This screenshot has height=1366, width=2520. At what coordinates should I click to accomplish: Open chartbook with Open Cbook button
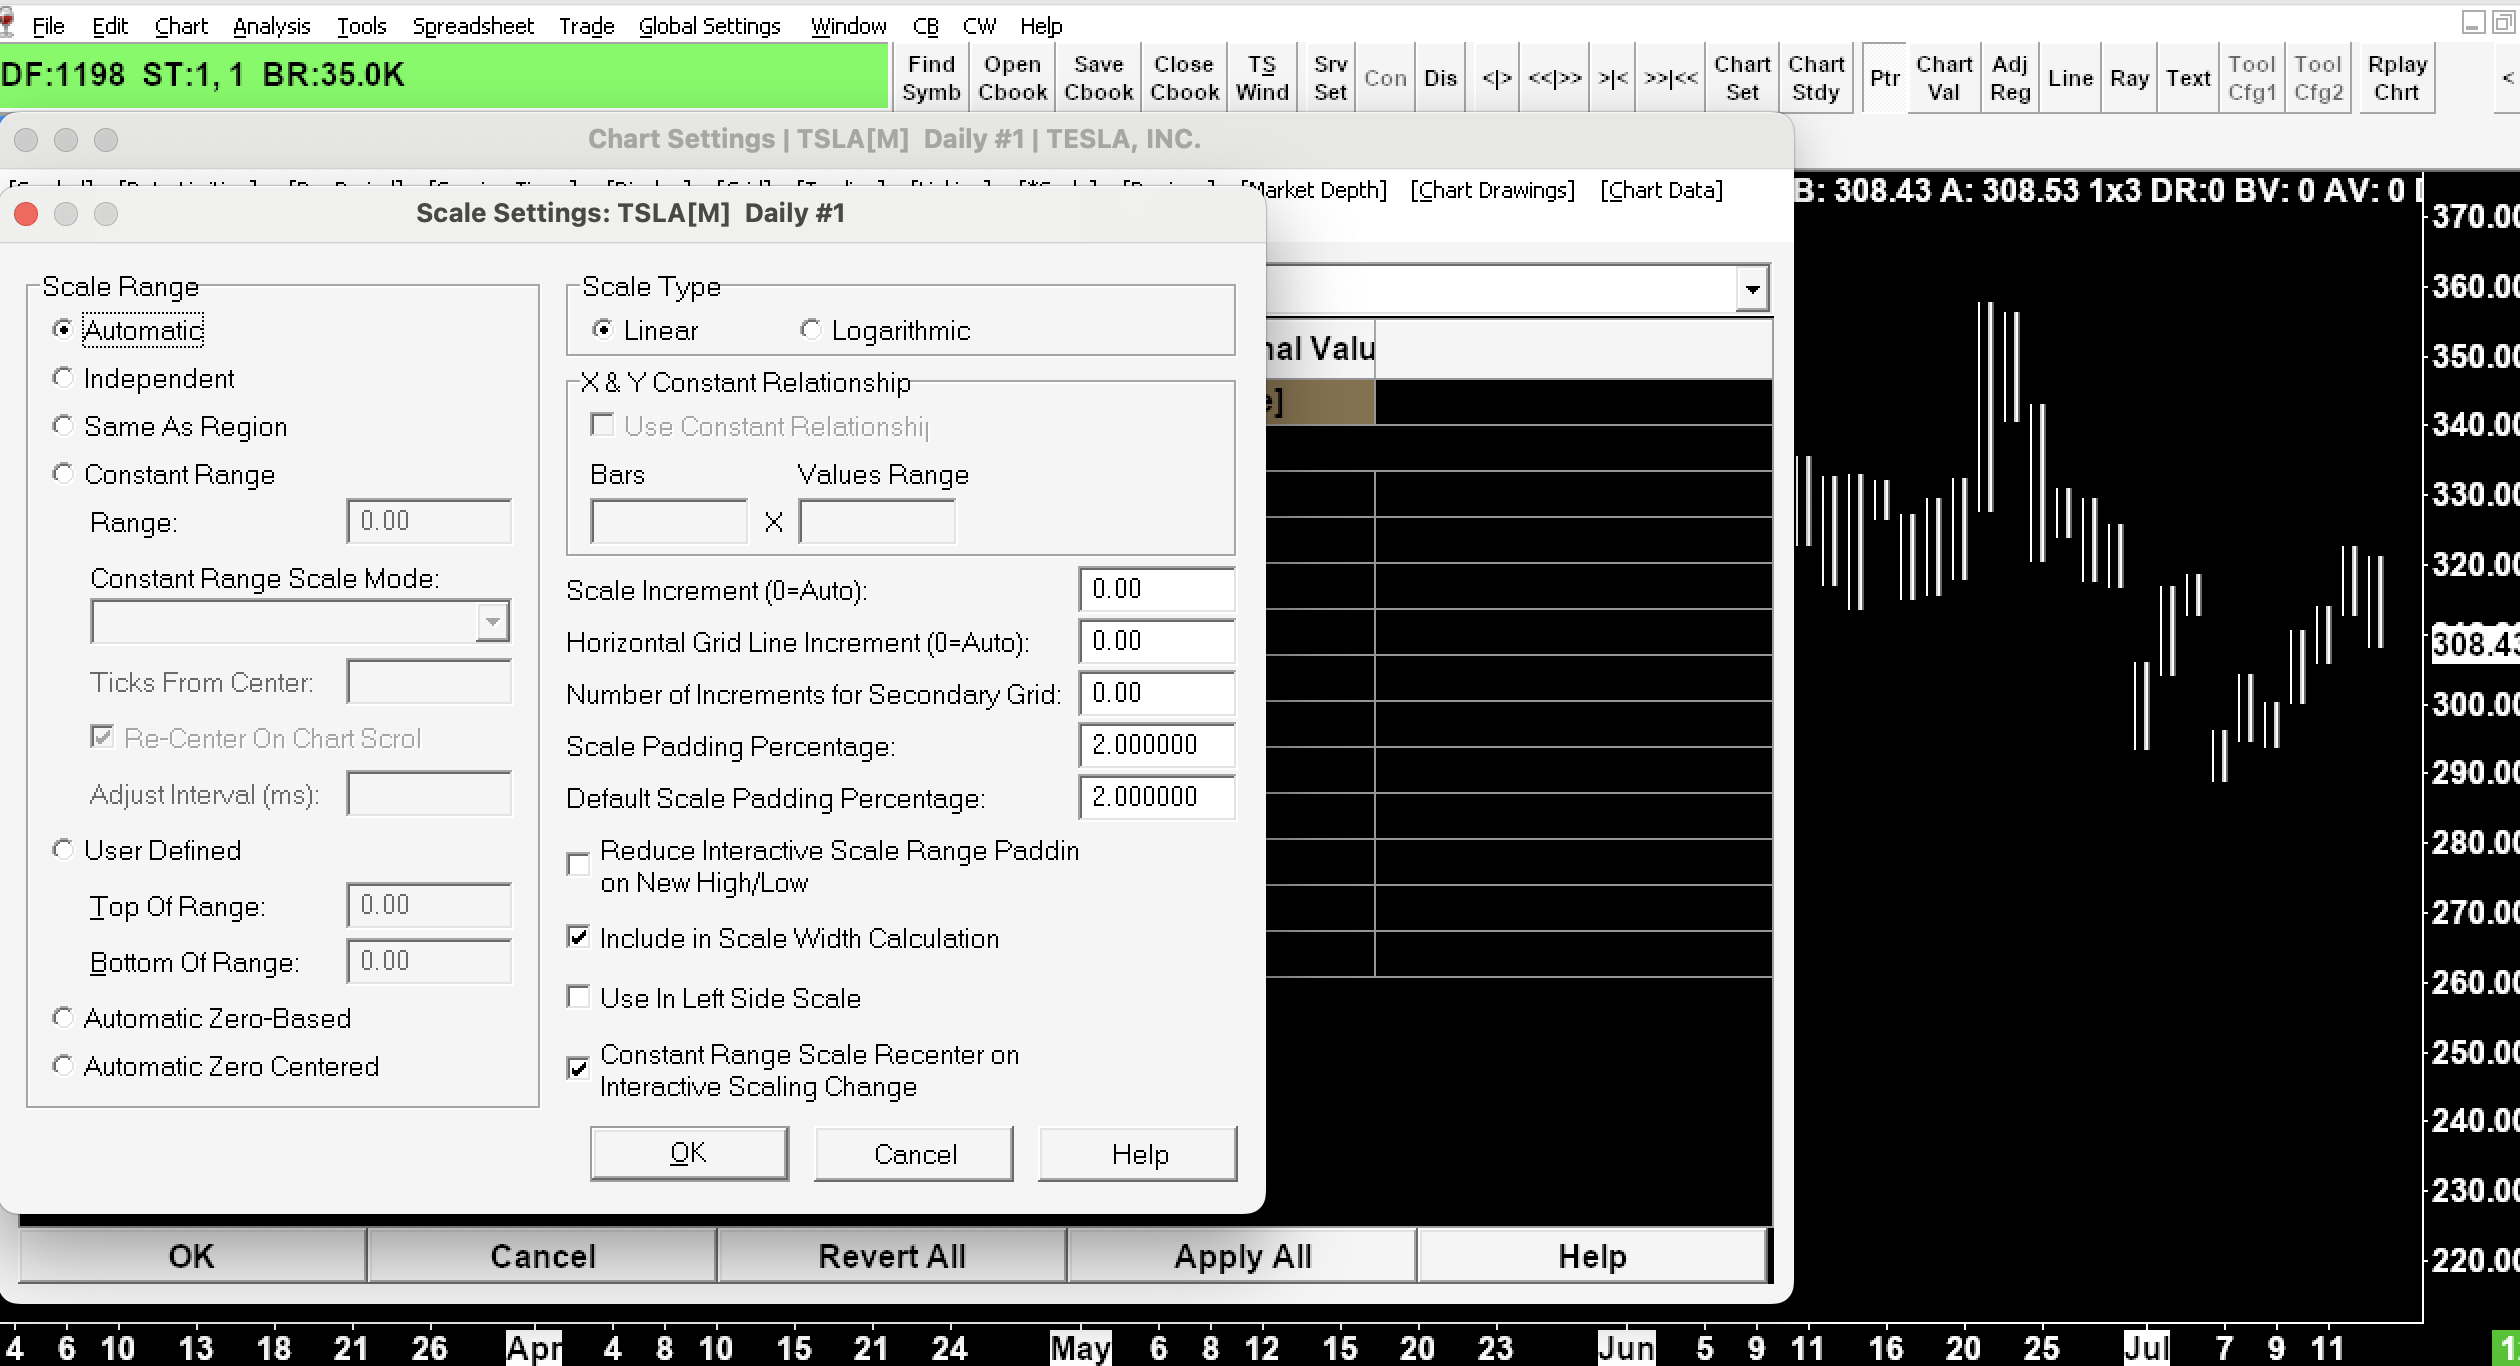[1012, 78]
